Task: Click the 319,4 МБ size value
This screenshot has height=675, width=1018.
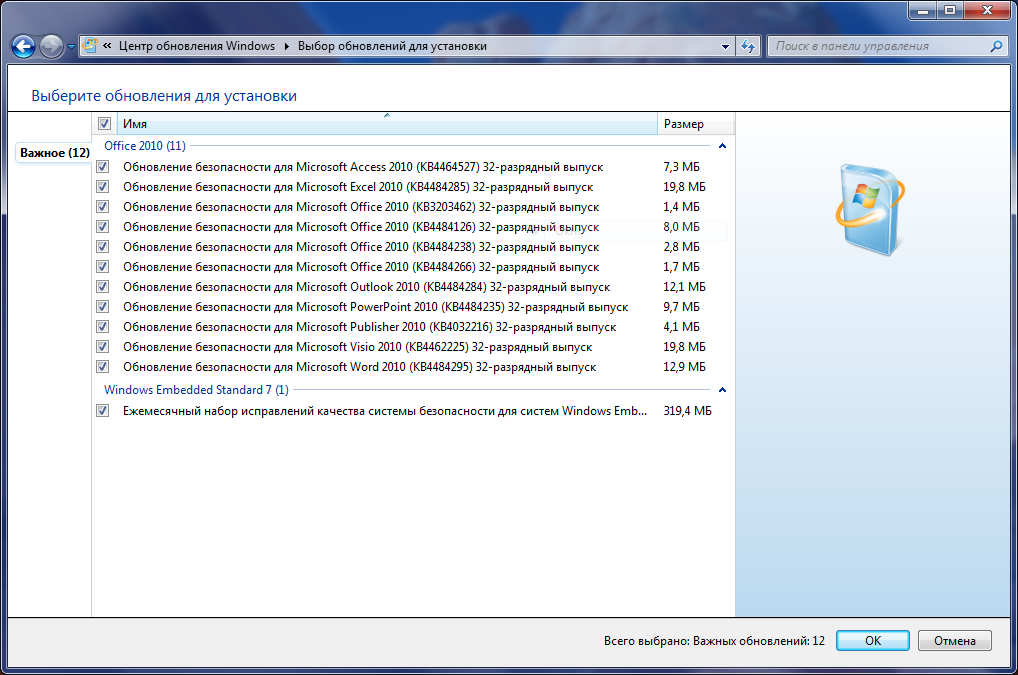Action: 688,411
